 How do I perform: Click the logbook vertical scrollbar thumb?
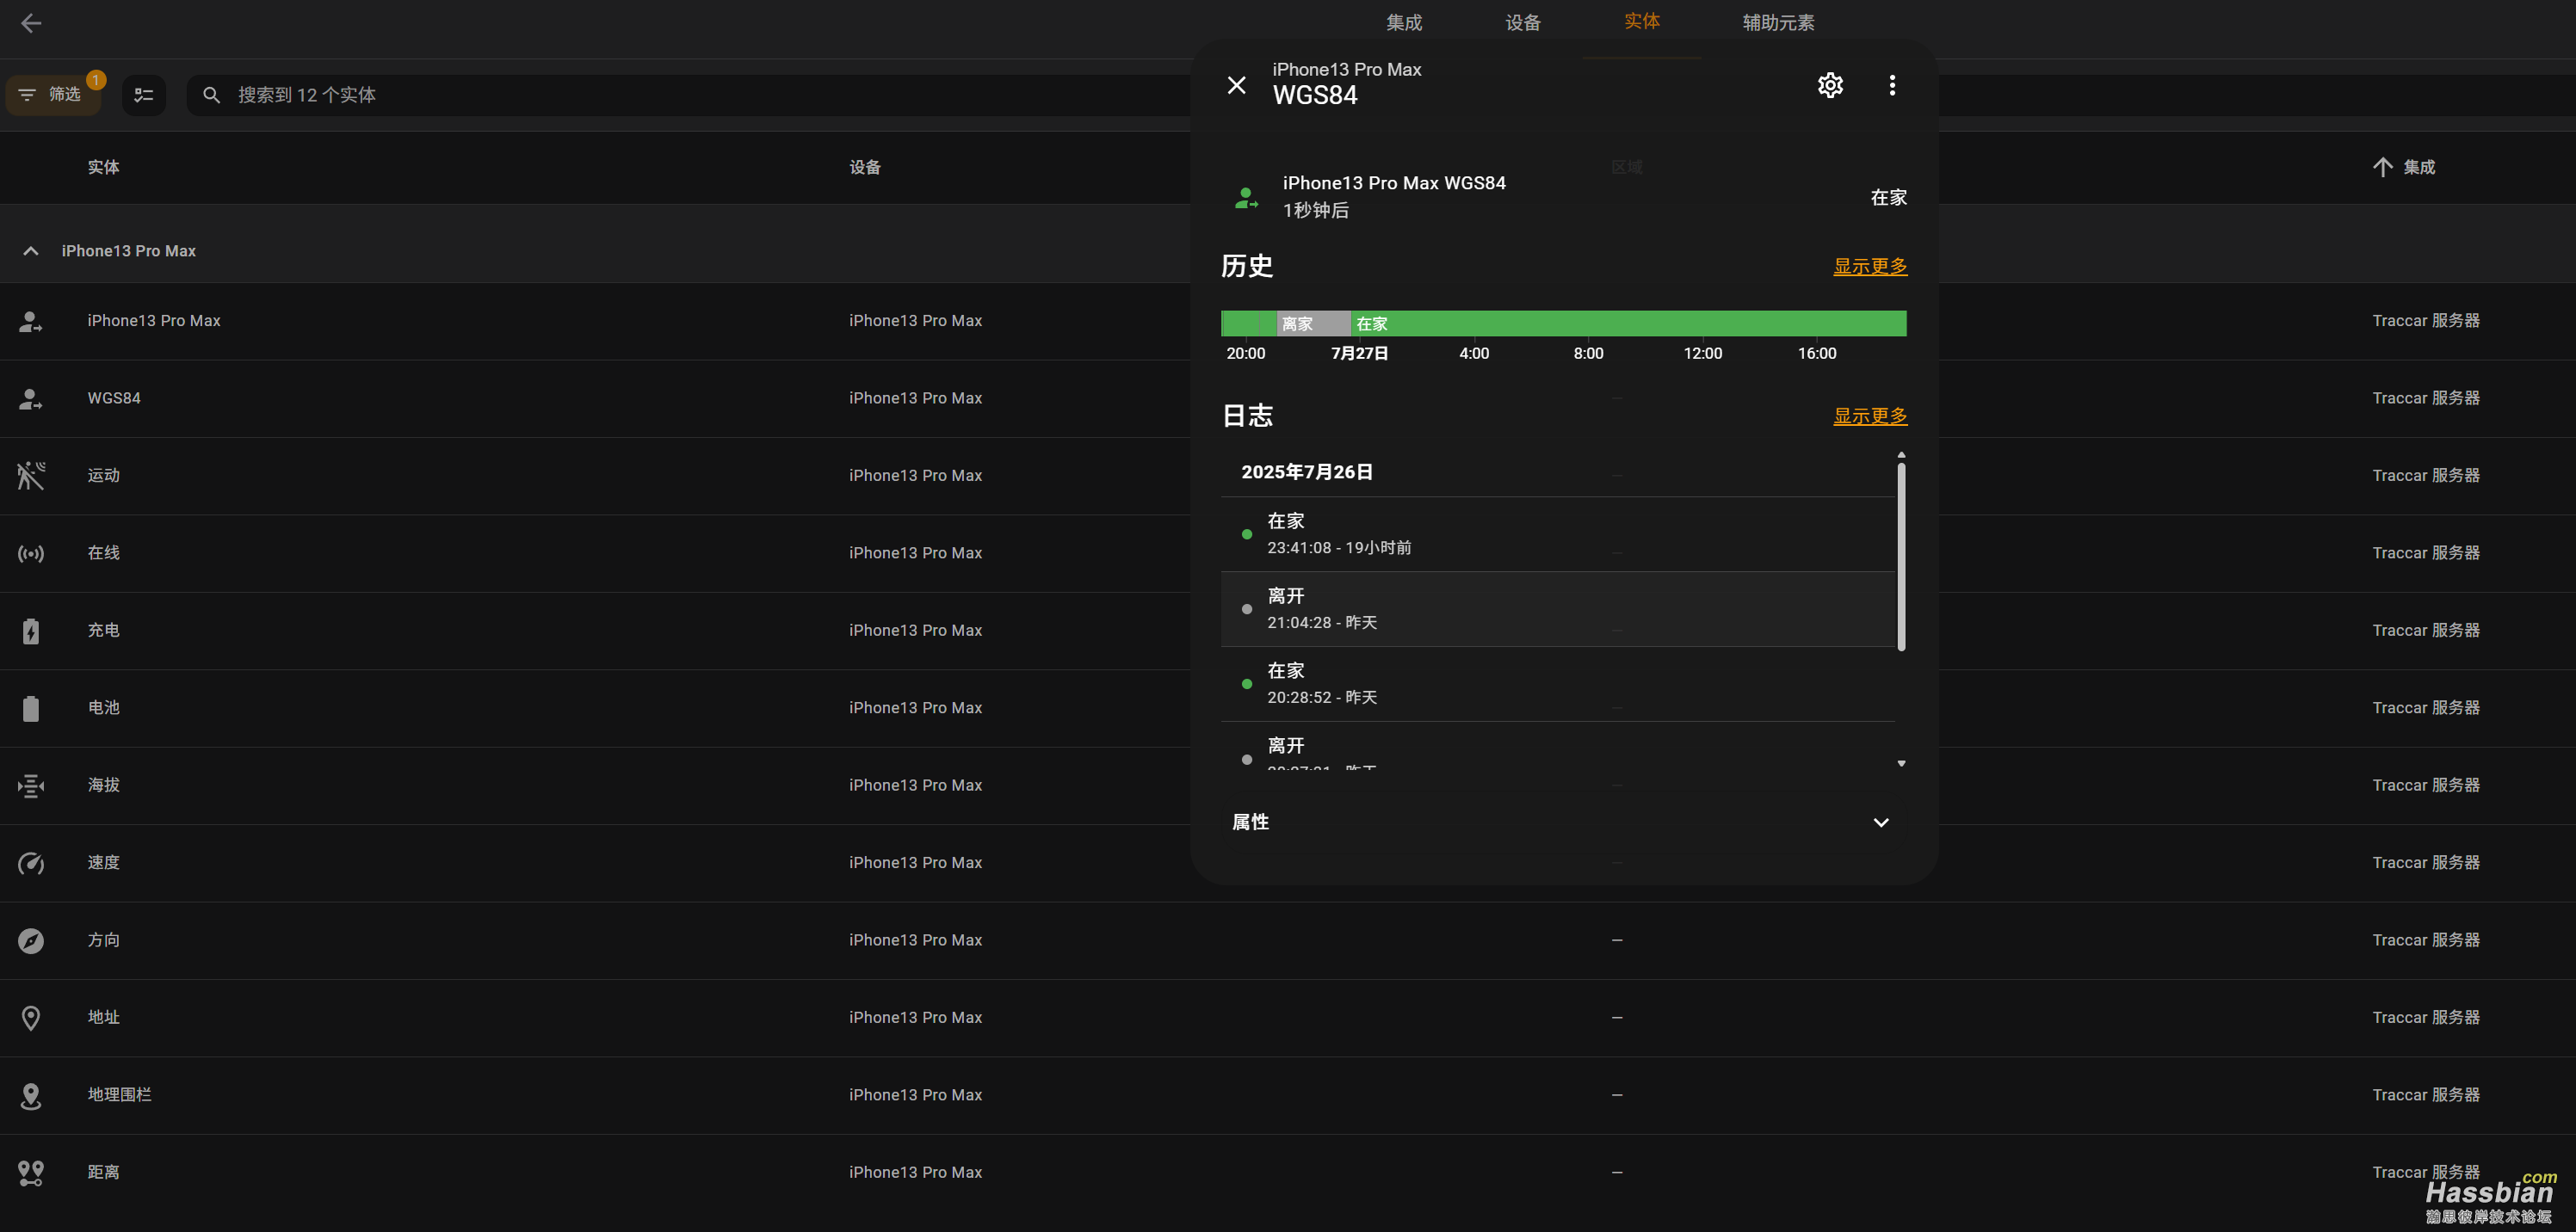pos(1901,557)
